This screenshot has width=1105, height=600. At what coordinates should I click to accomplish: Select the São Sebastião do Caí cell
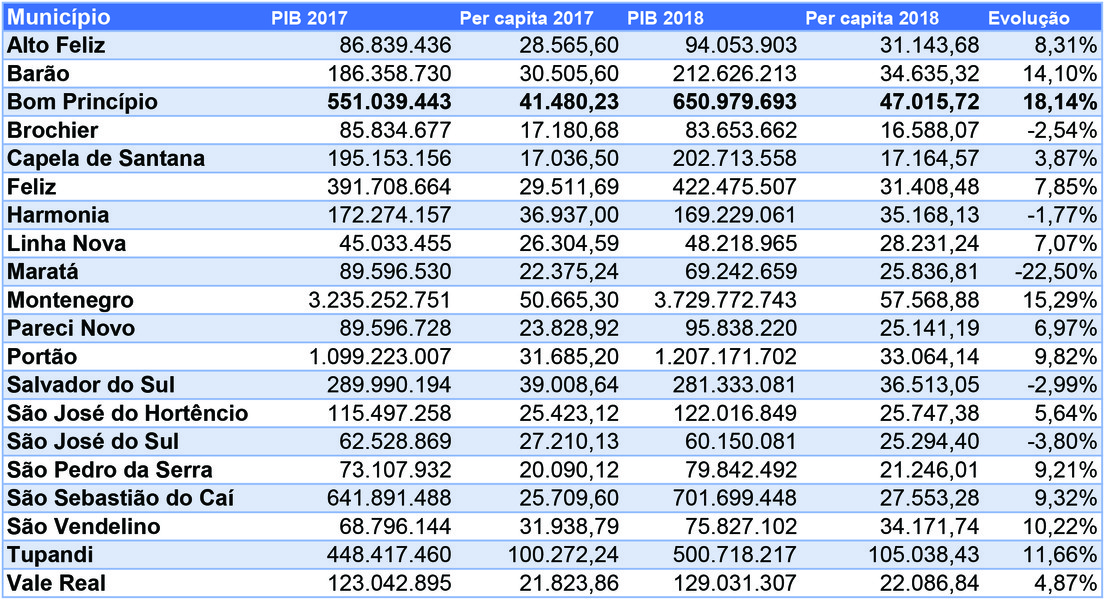[120, 498]
